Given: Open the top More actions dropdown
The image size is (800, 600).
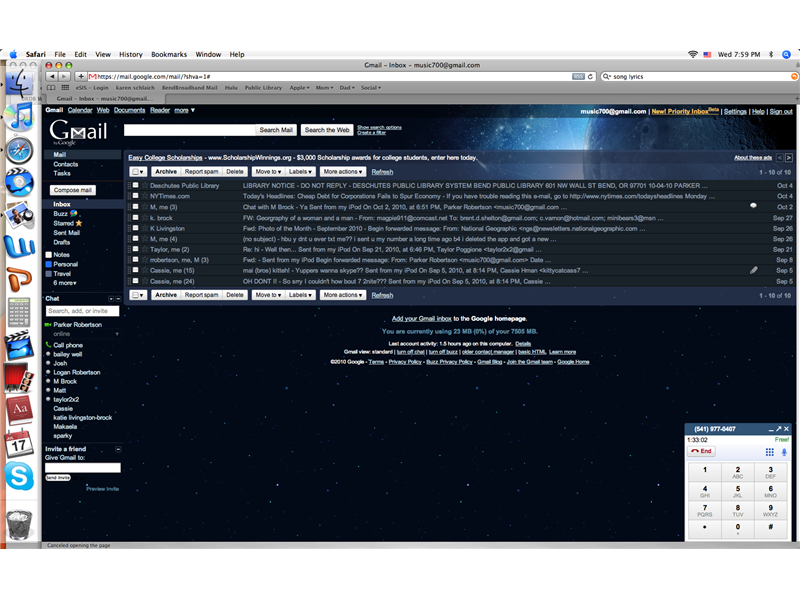Looking at the screenshot, I should (343, 172).
